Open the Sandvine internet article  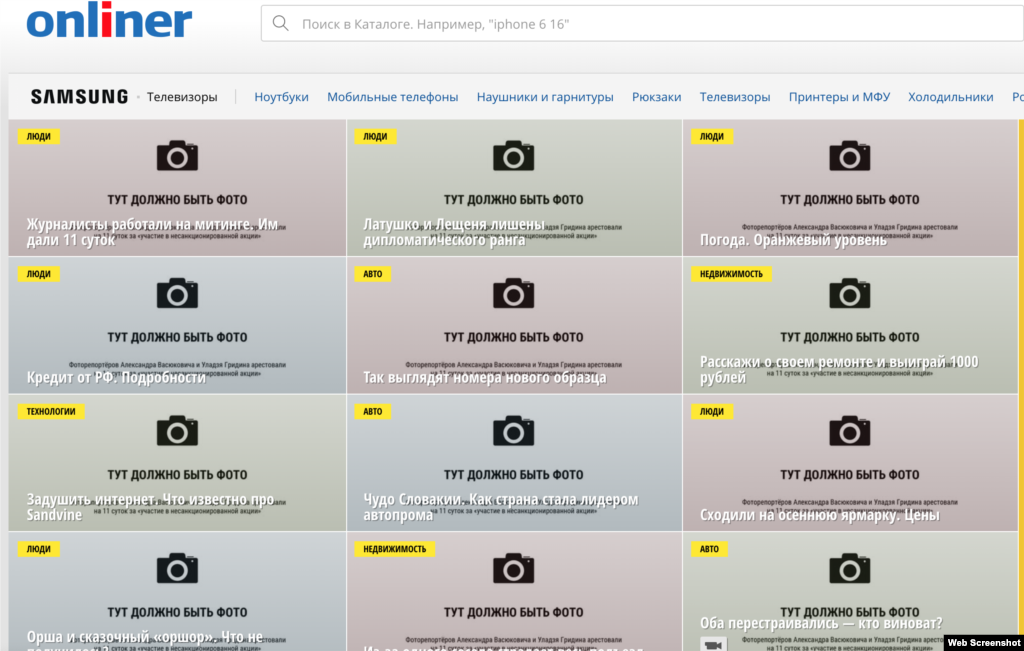[x=150, y=507]
